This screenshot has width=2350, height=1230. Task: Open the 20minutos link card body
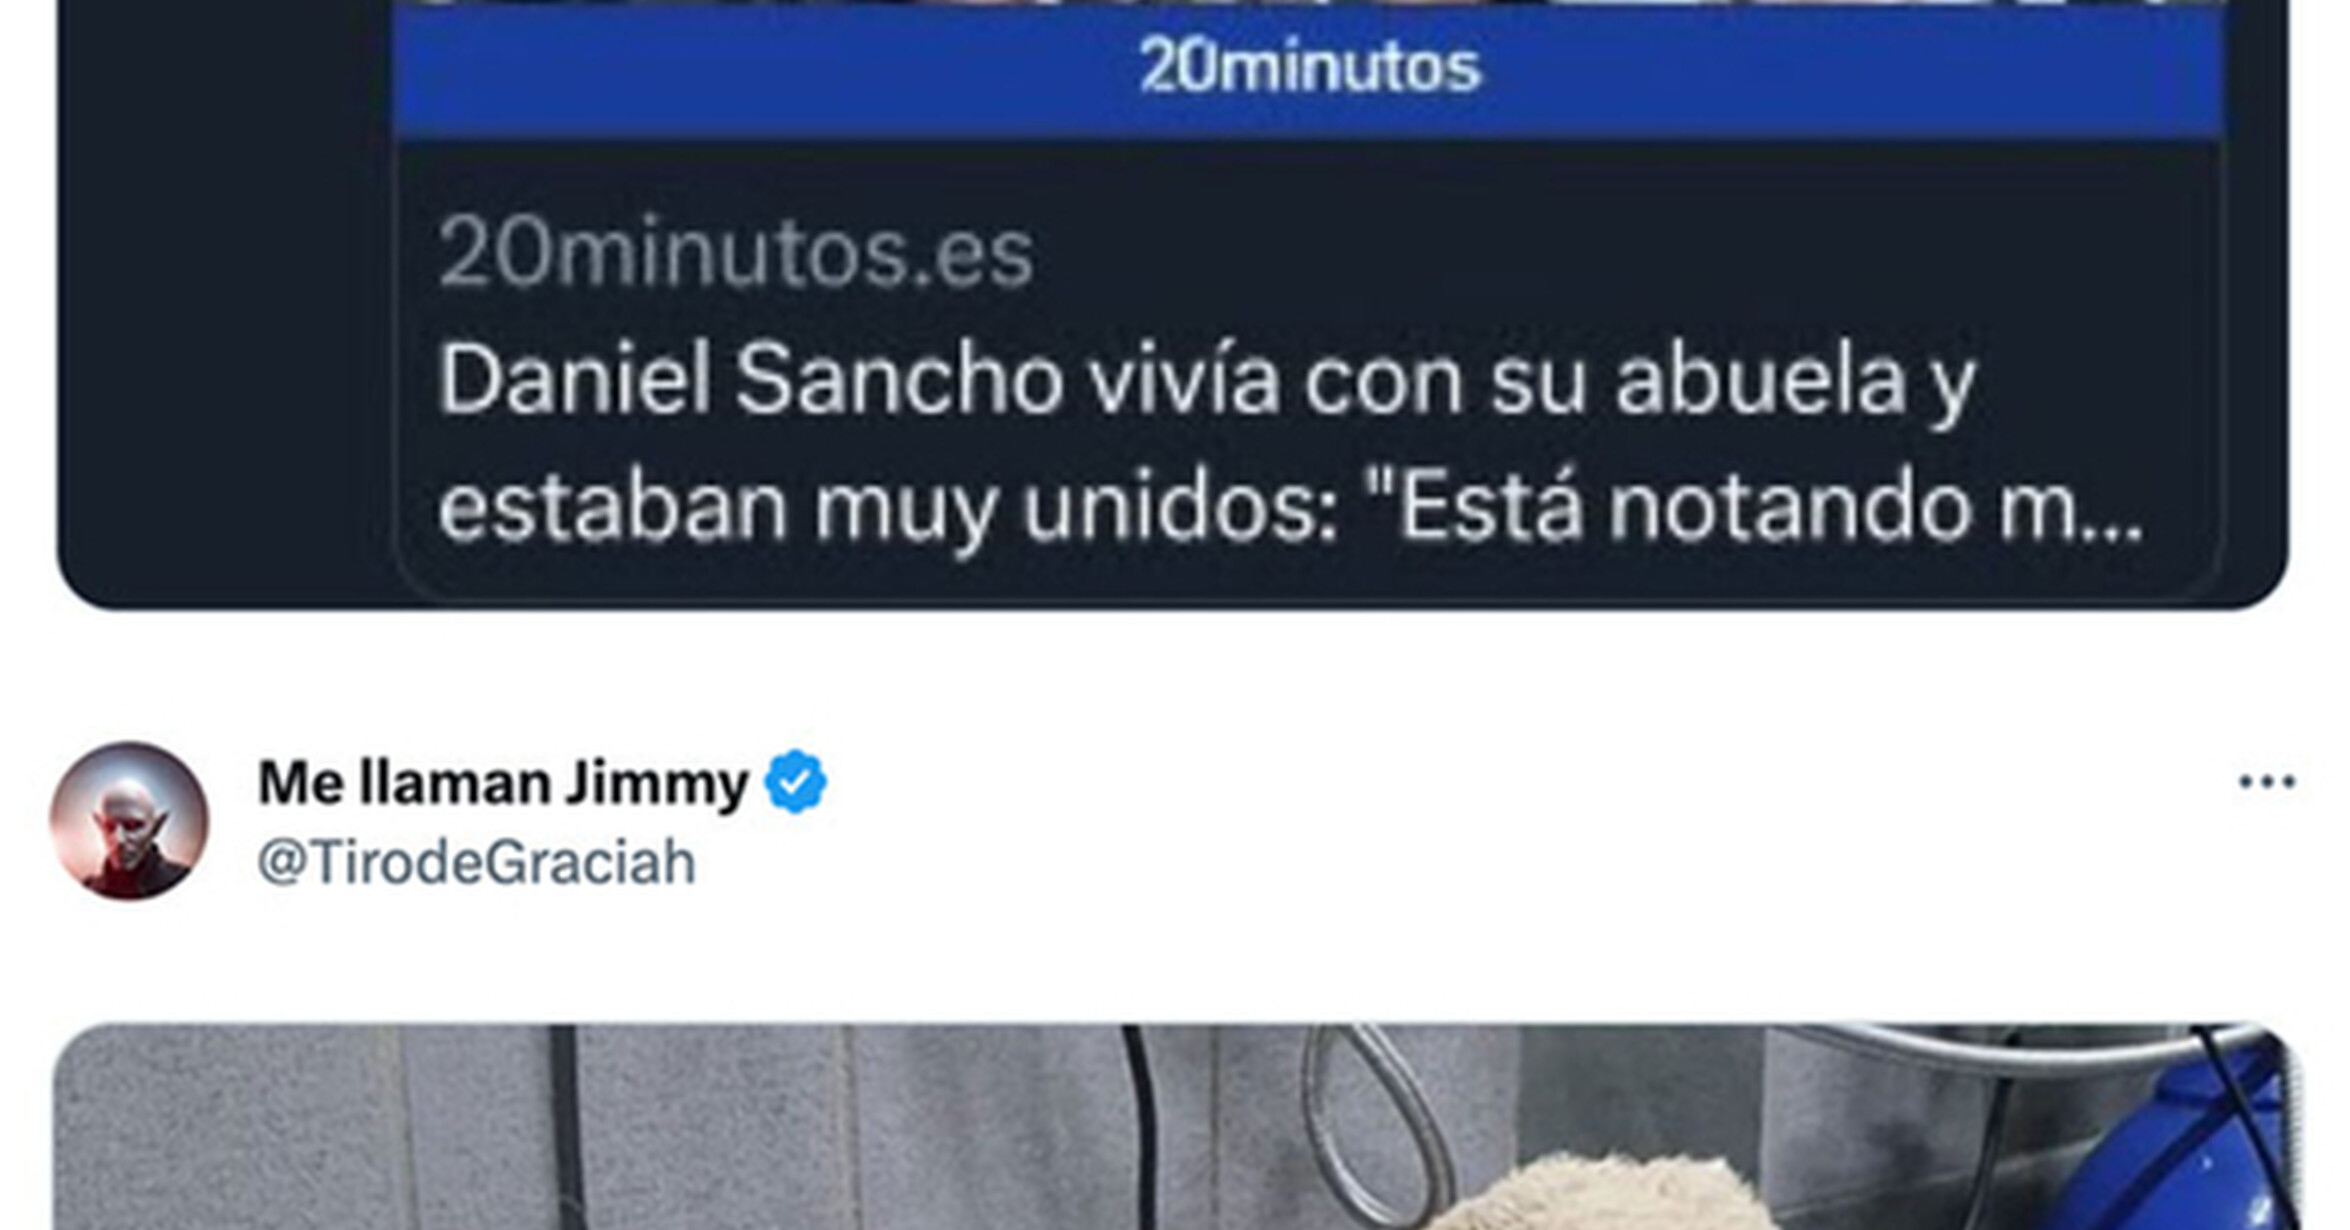1309,370
